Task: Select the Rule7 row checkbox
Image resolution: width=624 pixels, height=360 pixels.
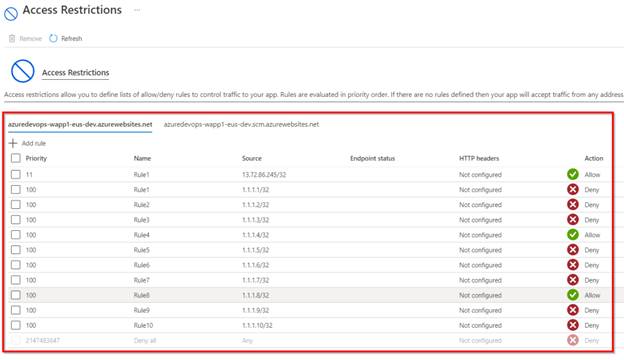Action: pos(16,280)
